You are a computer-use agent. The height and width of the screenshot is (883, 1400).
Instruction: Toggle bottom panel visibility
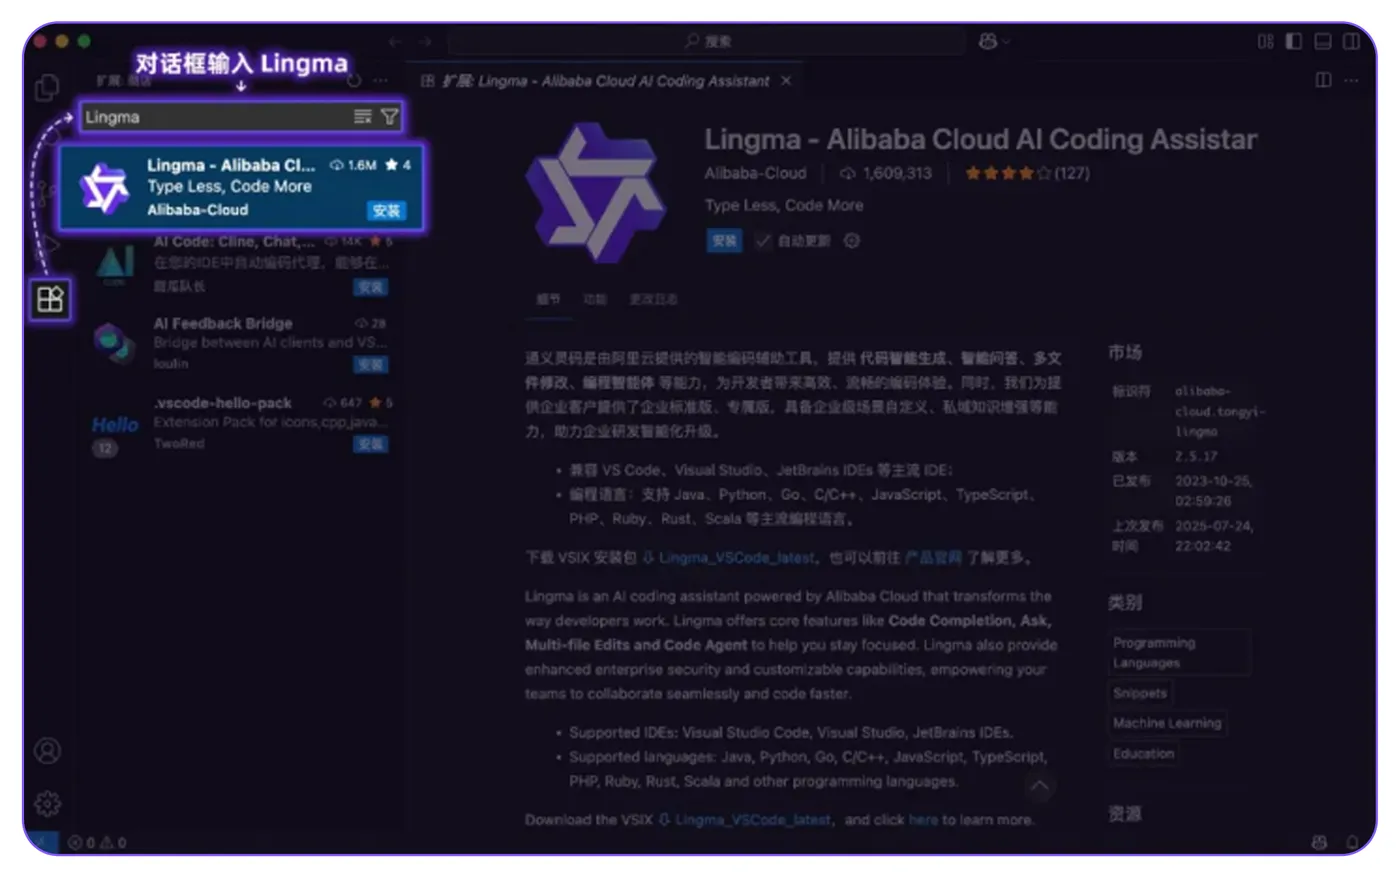pyautogui.click(x=1323, y=41)
